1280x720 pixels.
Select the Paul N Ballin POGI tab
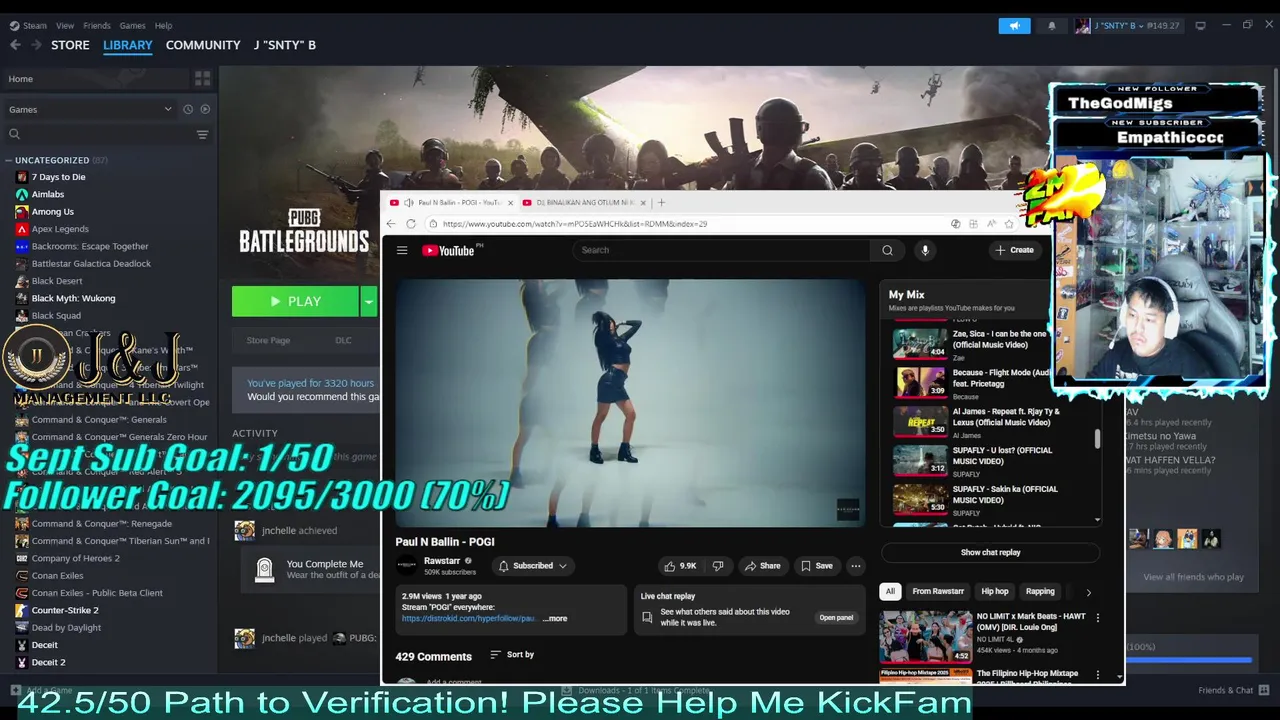coord(452,202)
